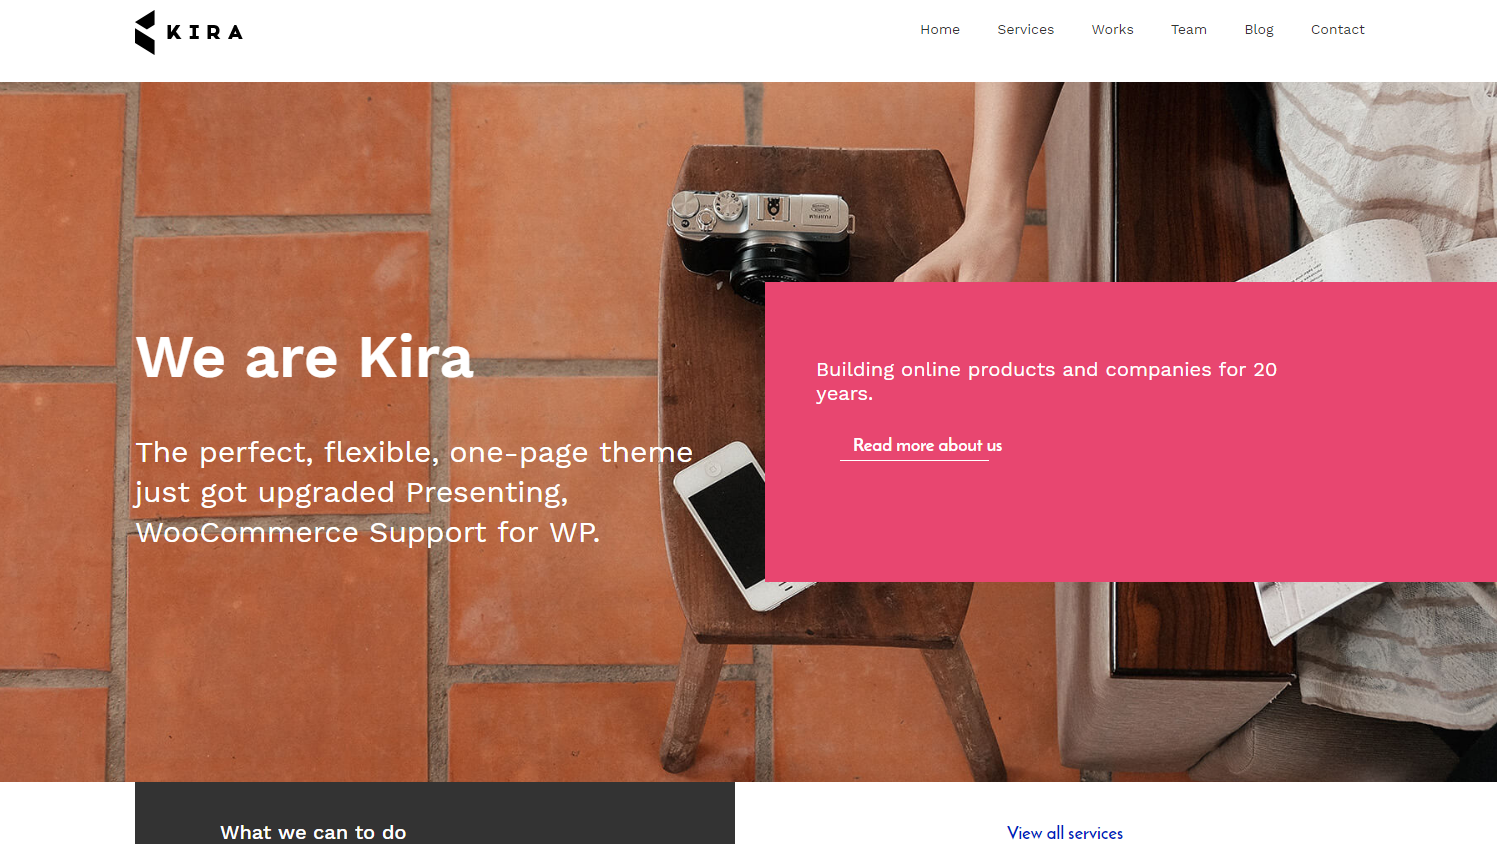Viewport: 1497px width, 844px height.
Task: Open the Services navigation link
Action: click(x=1025, y=30)
